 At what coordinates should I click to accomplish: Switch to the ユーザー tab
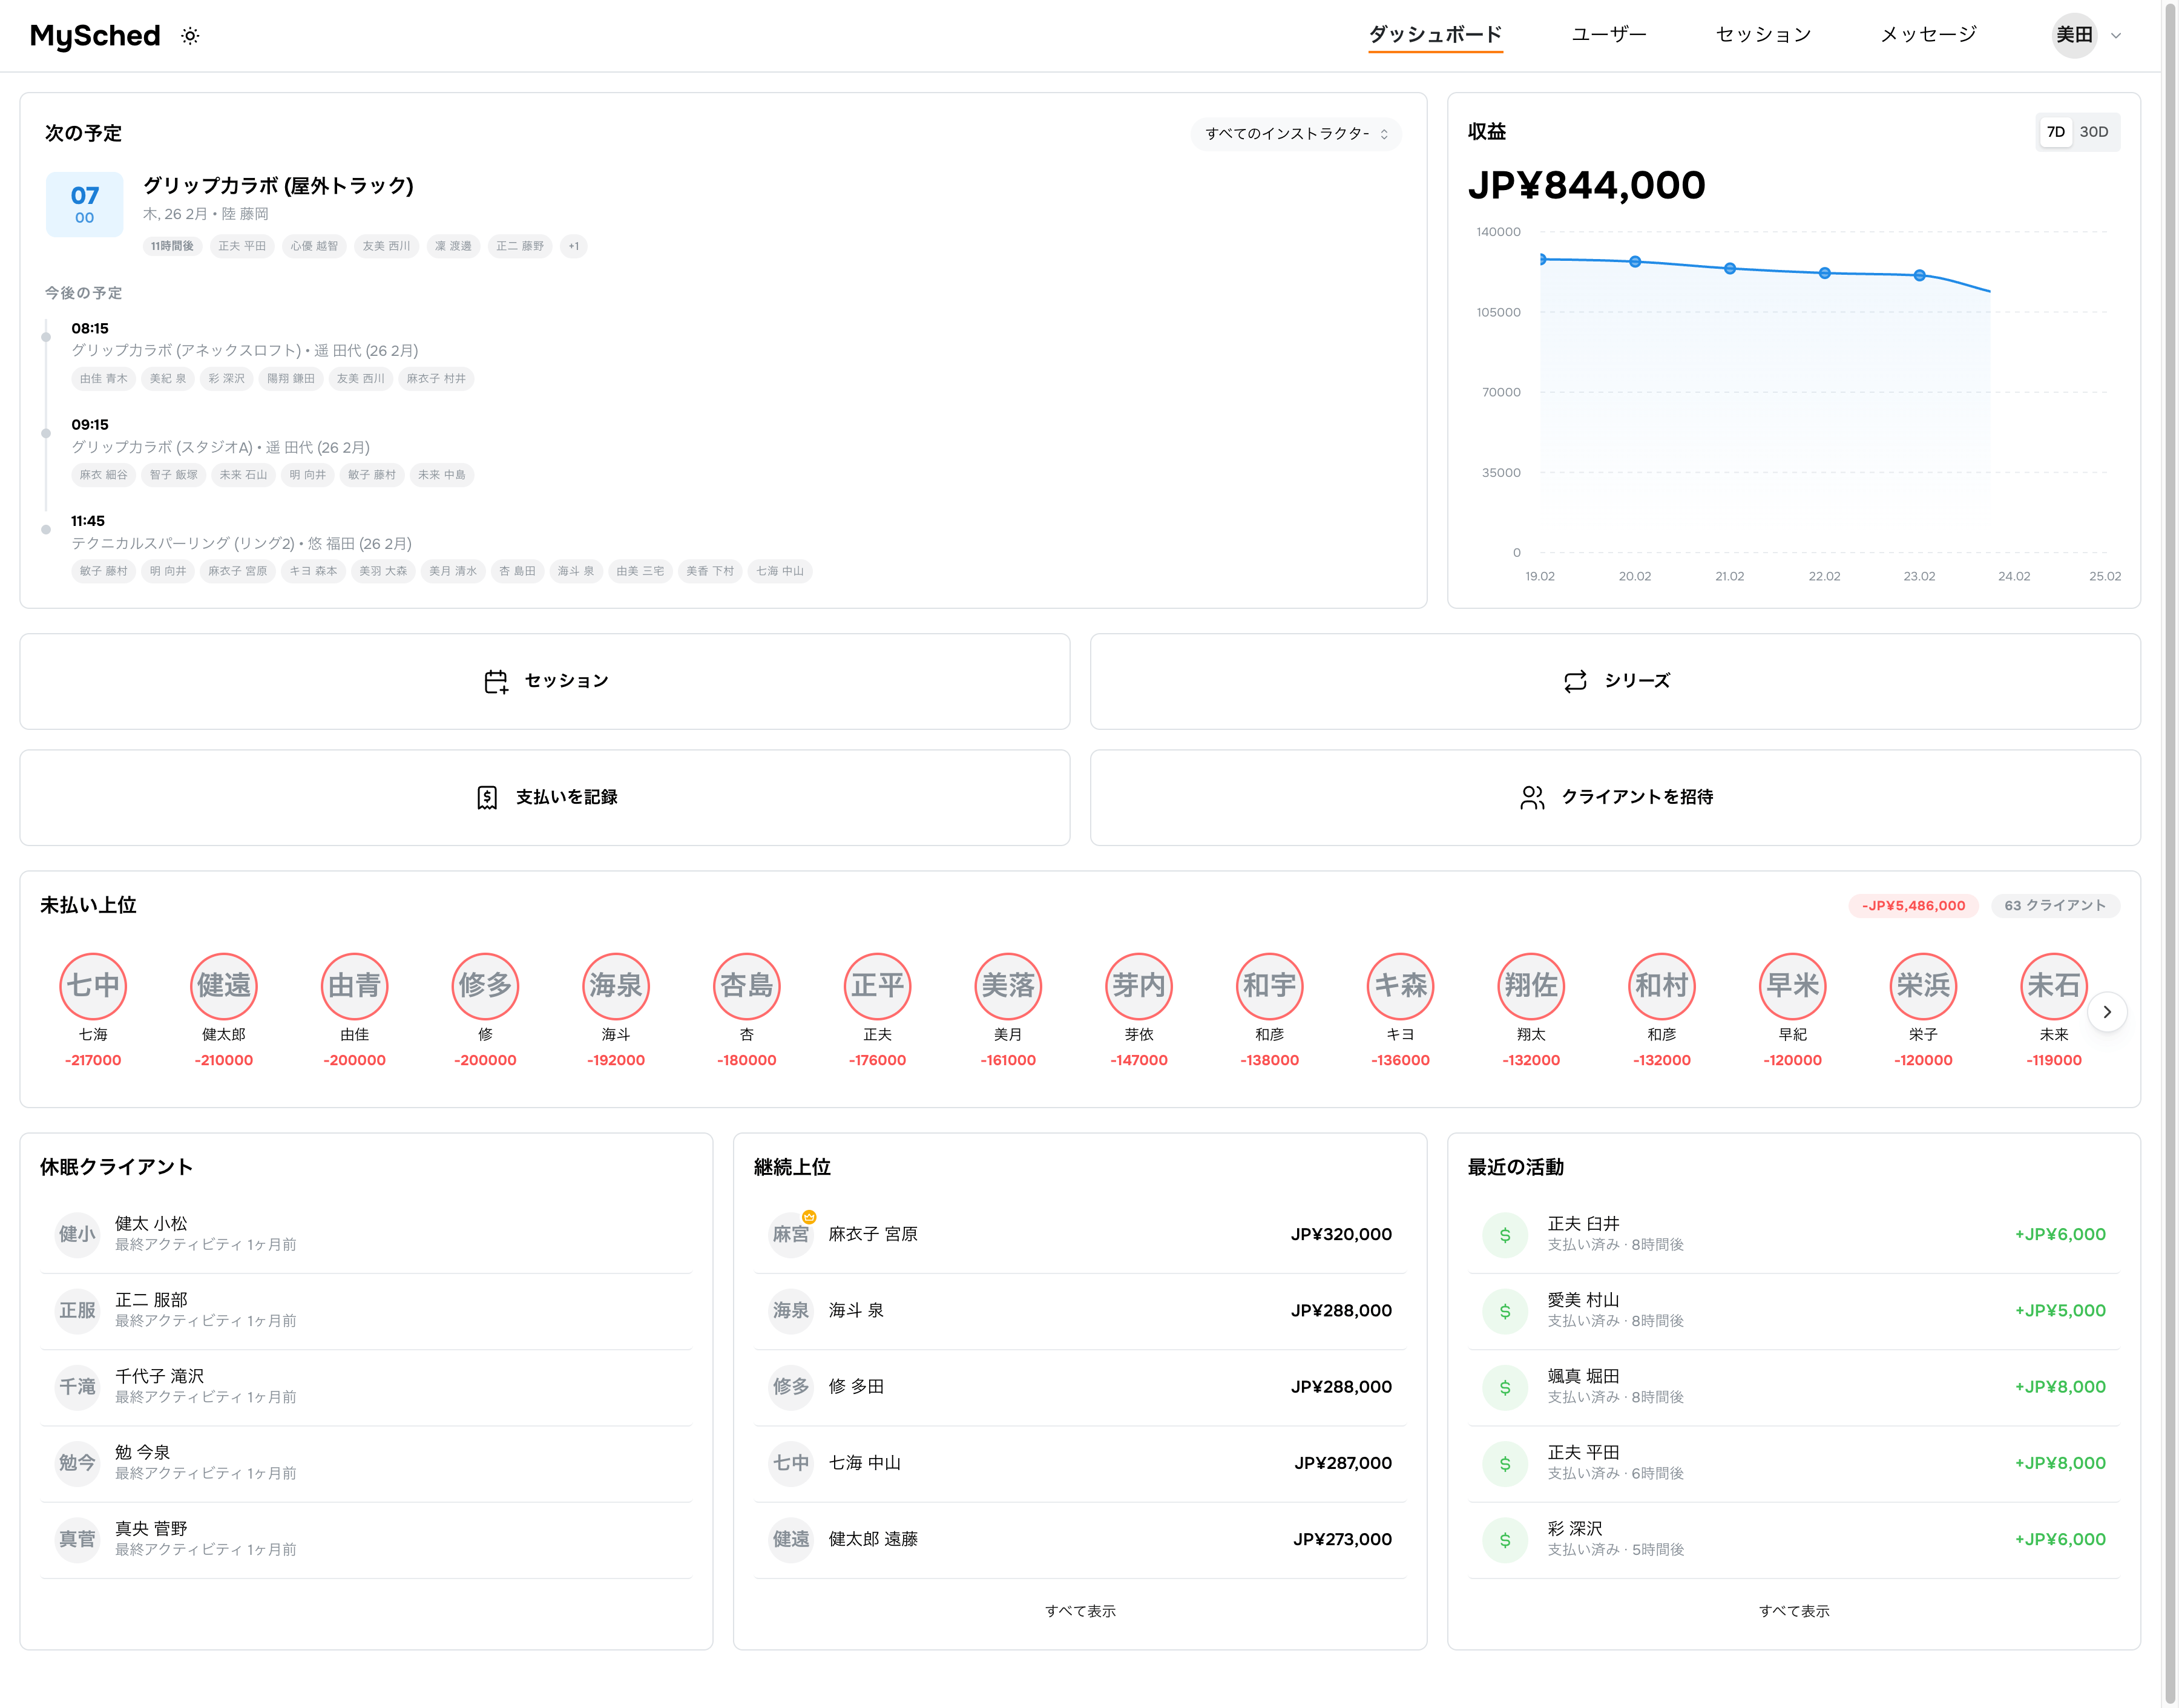point(1609,33)
